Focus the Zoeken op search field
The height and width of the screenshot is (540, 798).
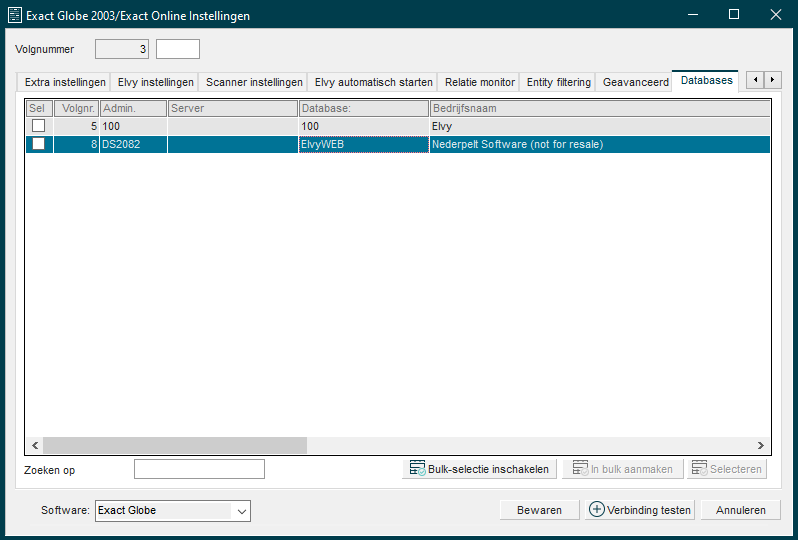pyautogui.click(x=199, y=469)
